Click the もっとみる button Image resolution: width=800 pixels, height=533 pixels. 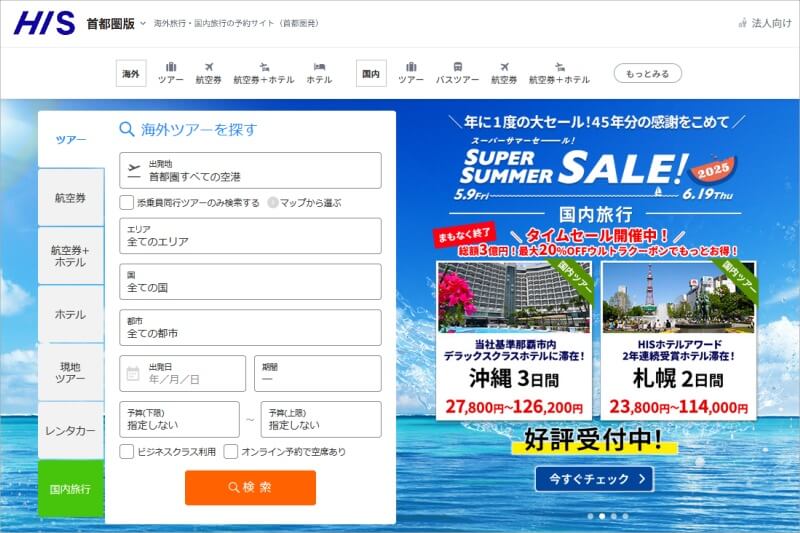(647, 73)
